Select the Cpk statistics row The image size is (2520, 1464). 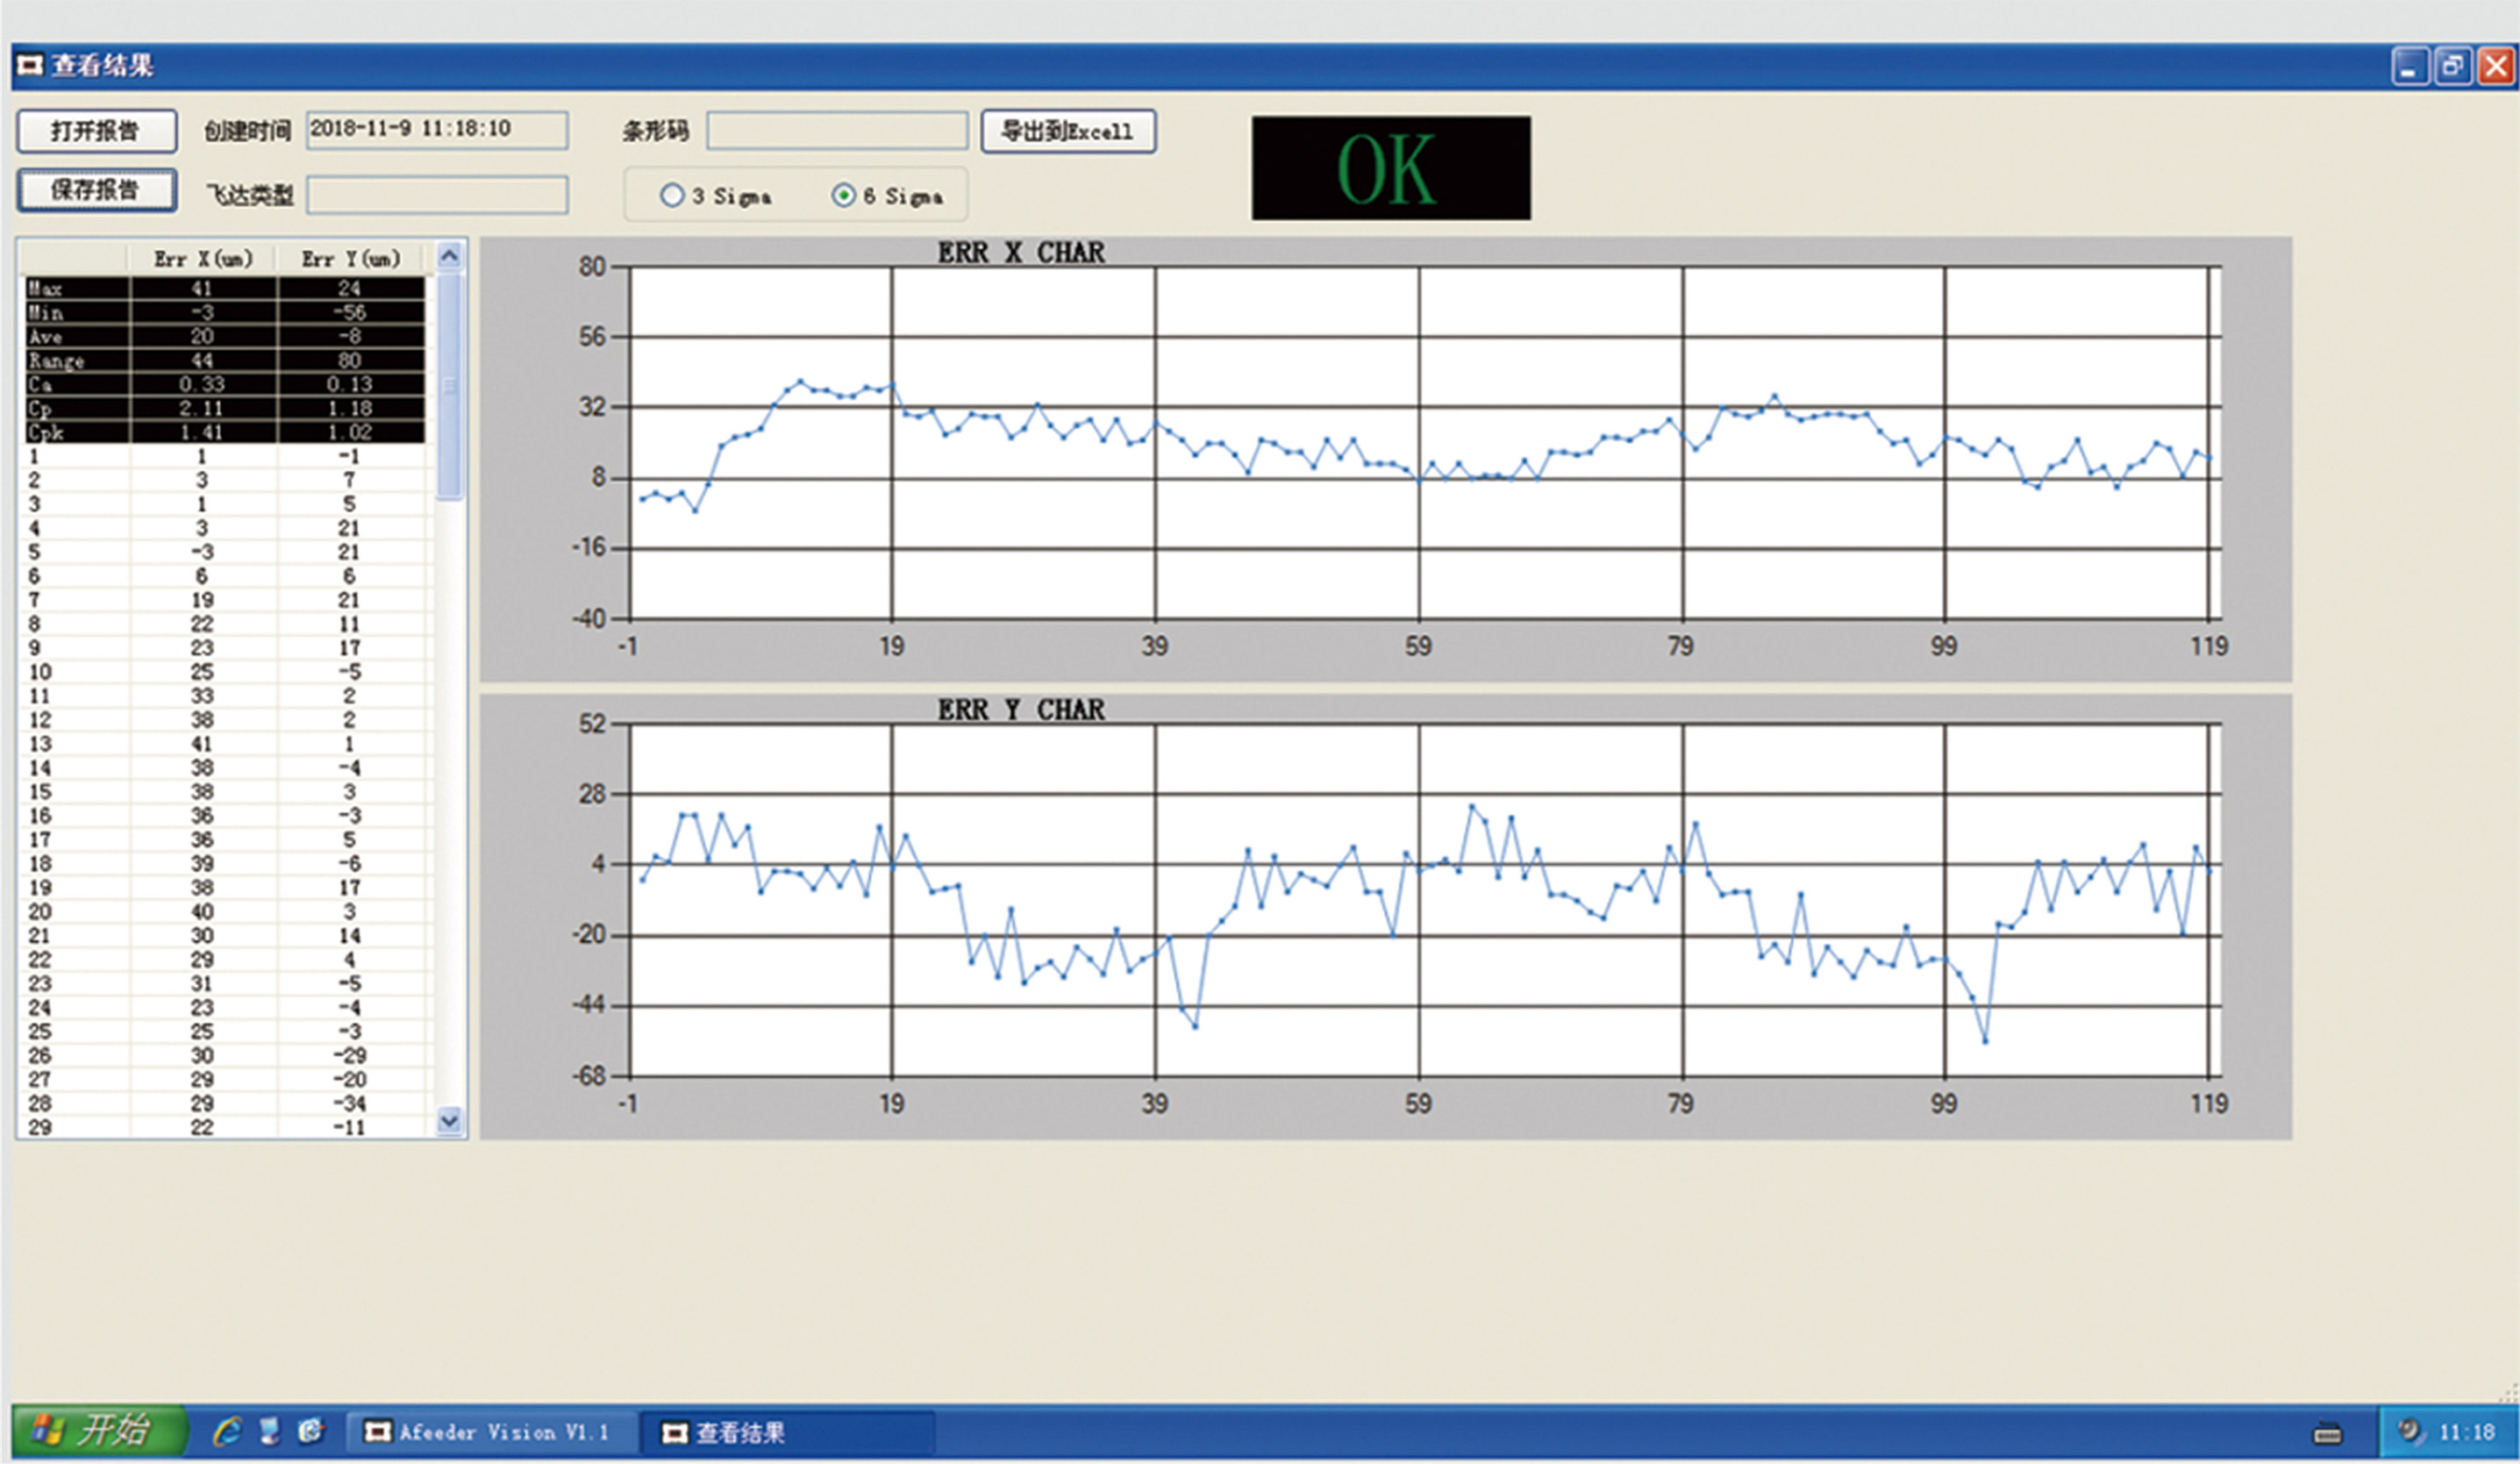click(x=225, y=432)
